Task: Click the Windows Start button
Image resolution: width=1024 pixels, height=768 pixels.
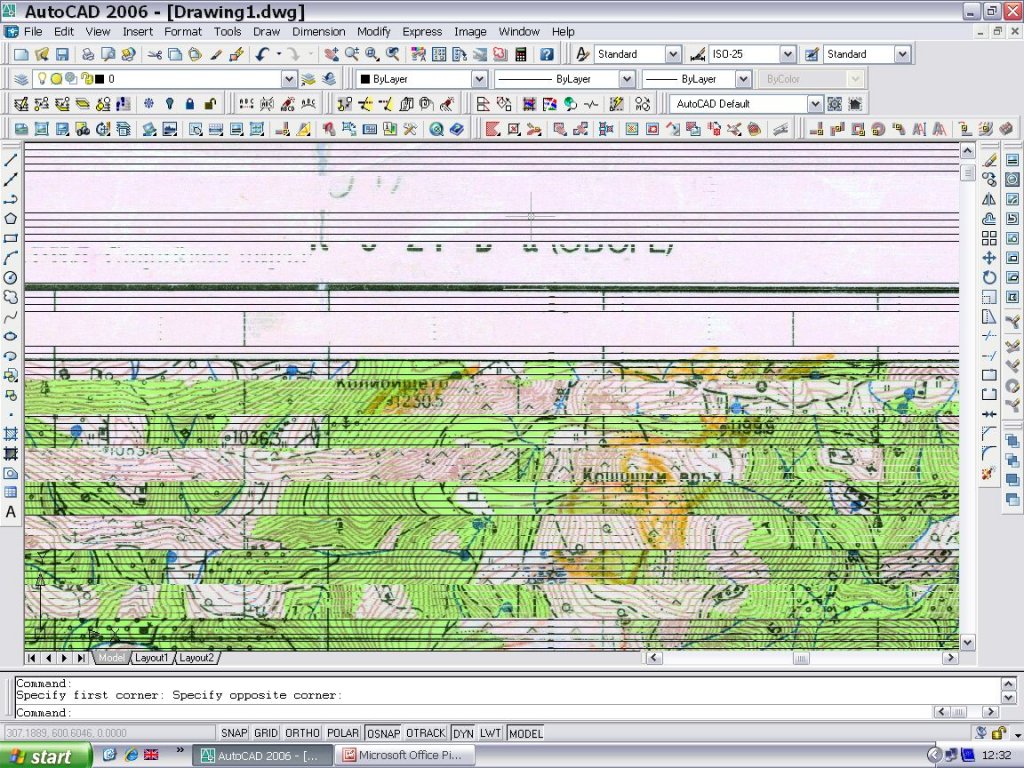Action: pyautogui.click(x=46, y=756)
